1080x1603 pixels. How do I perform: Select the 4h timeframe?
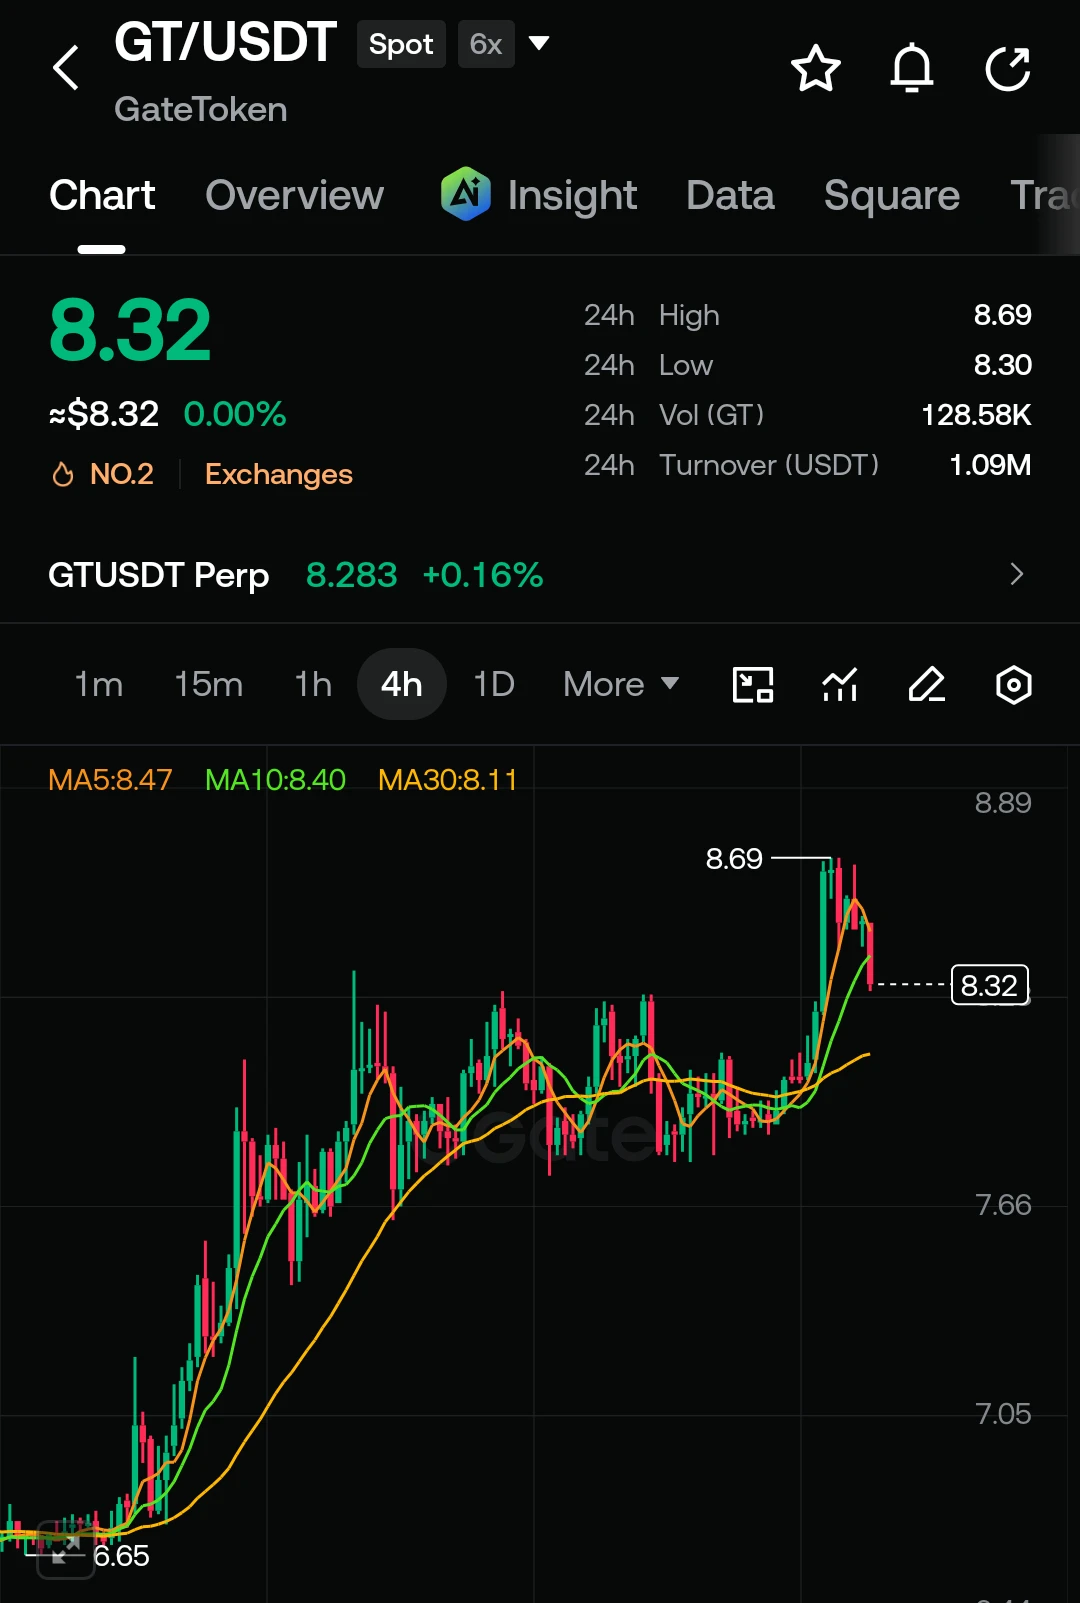[x=402, y=685]
